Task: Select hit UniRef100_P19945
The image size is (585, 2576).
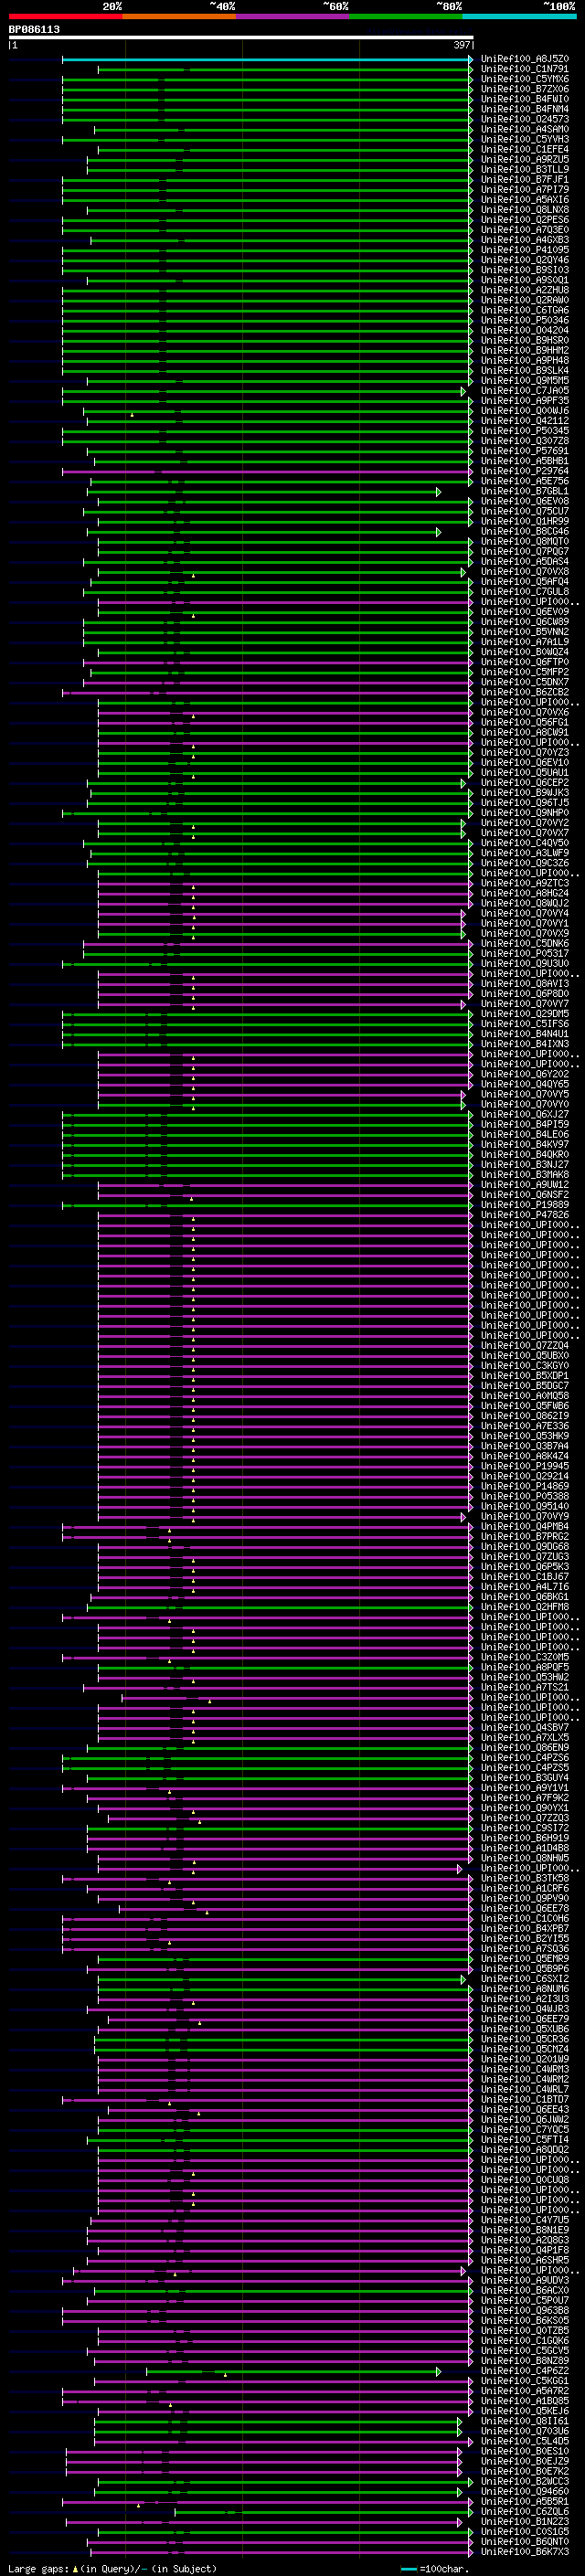Action: click(x=525, y=1466)
